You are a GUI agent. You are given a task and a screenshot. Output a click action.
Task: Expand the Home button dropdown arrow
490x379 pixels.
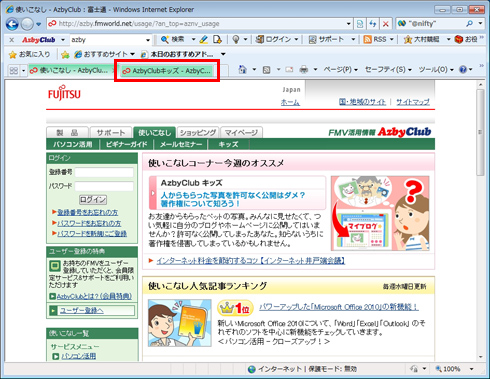click(x=254, y=70)
